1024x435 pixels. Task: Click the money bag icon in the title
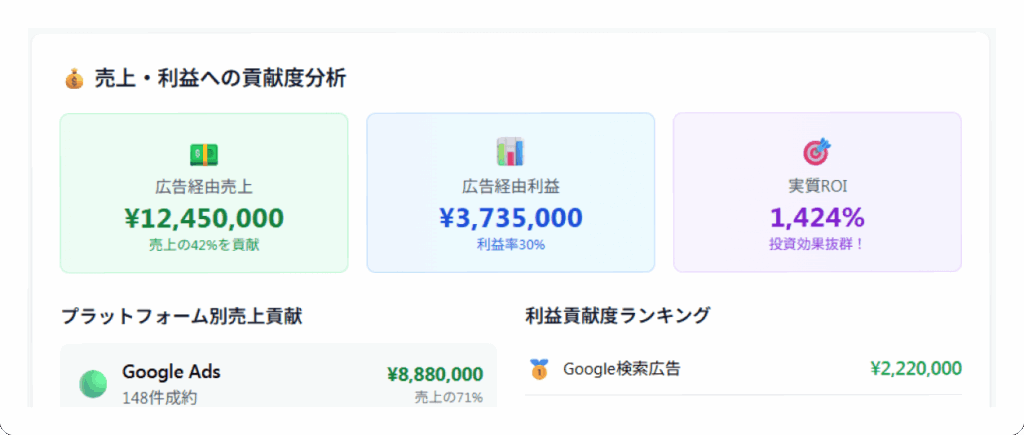[x=74, y=78]
